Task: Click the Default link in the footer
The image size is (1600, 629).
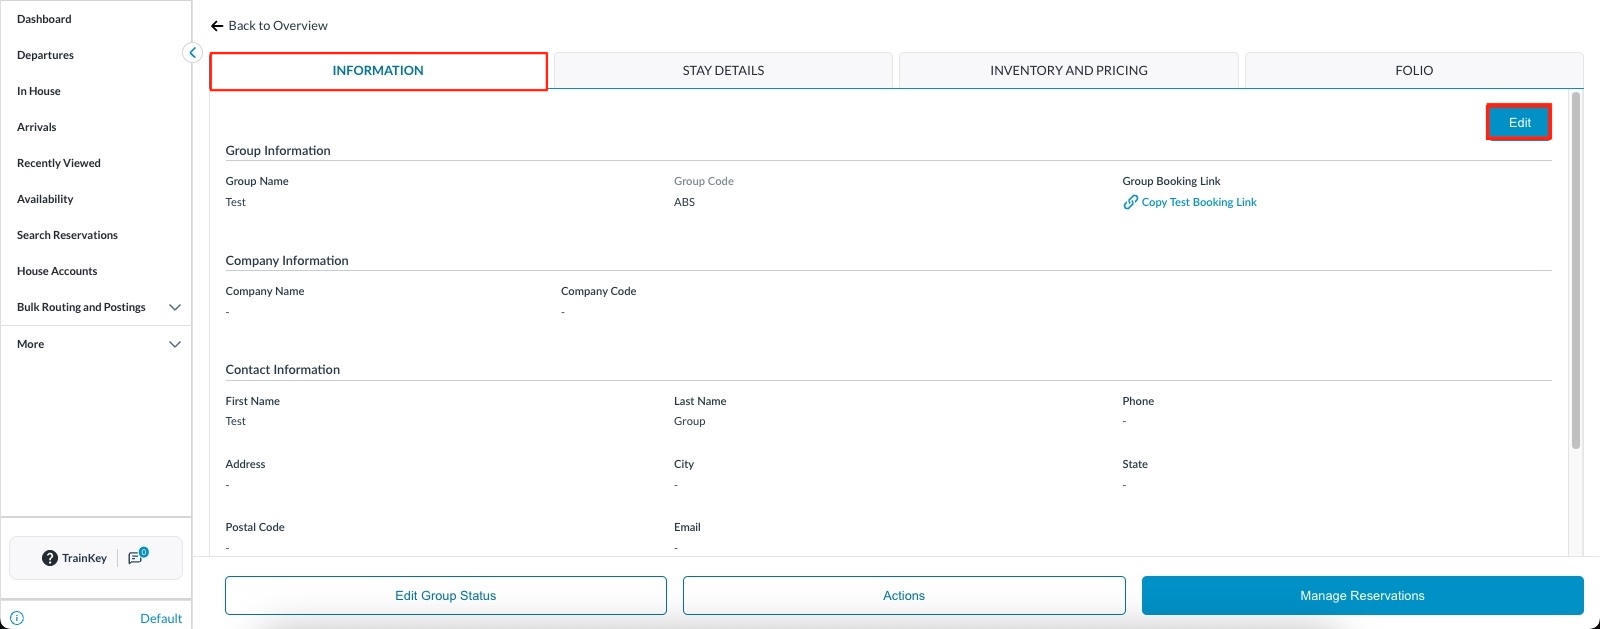Action: coord(160,618)
